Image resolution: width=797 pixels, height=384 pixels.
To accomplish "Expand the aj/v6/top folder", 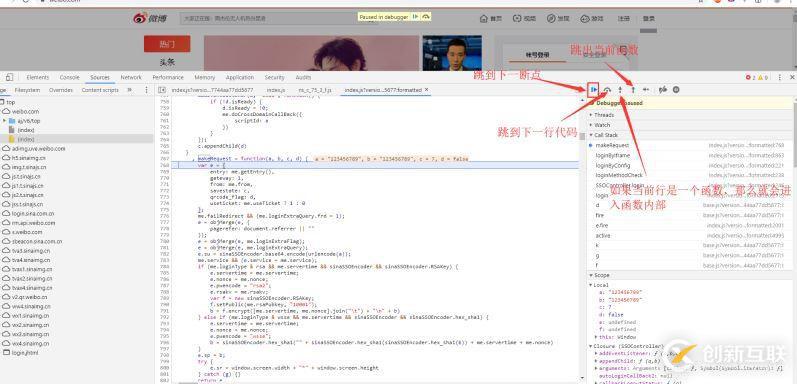I will [28, 121].
